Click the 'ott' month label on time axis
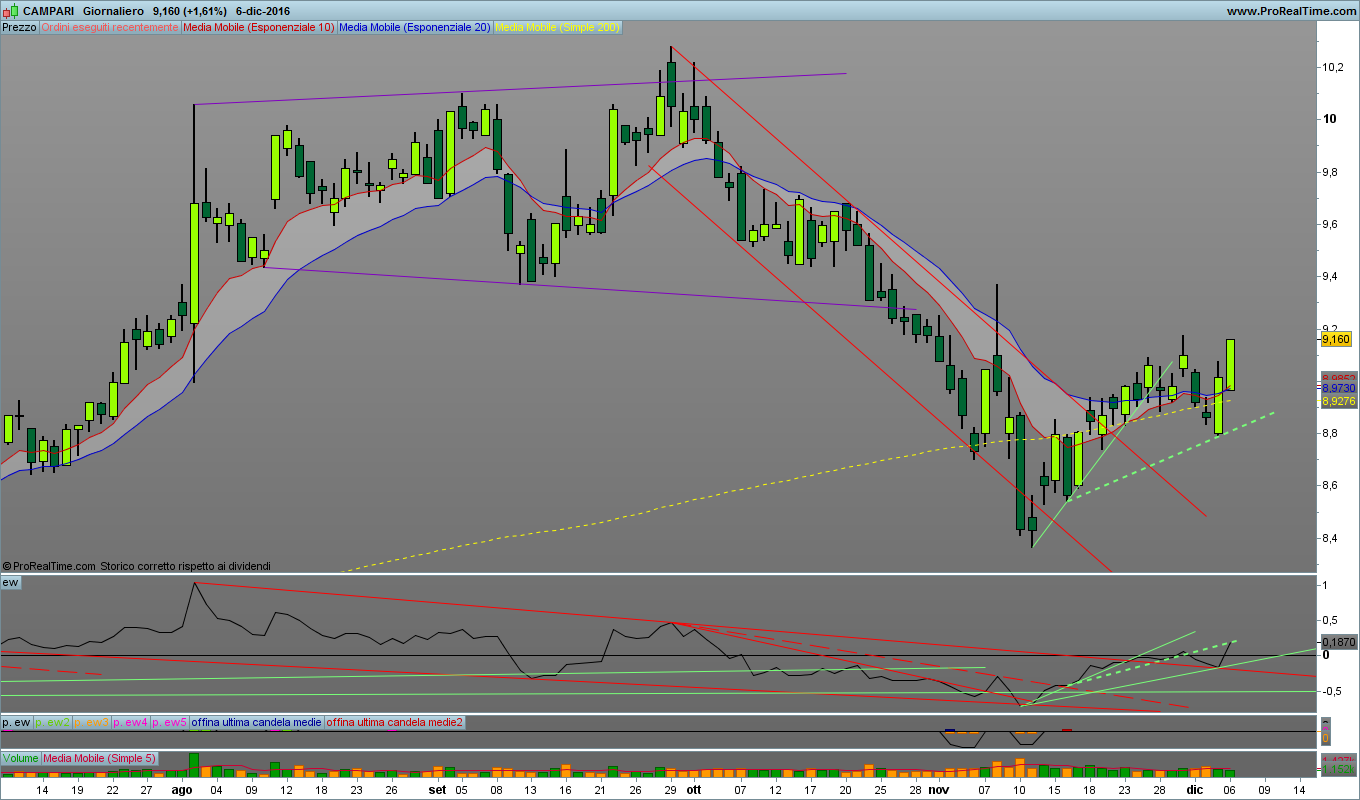This screenshot has width=1360, height=800. [x=694, y=789]
